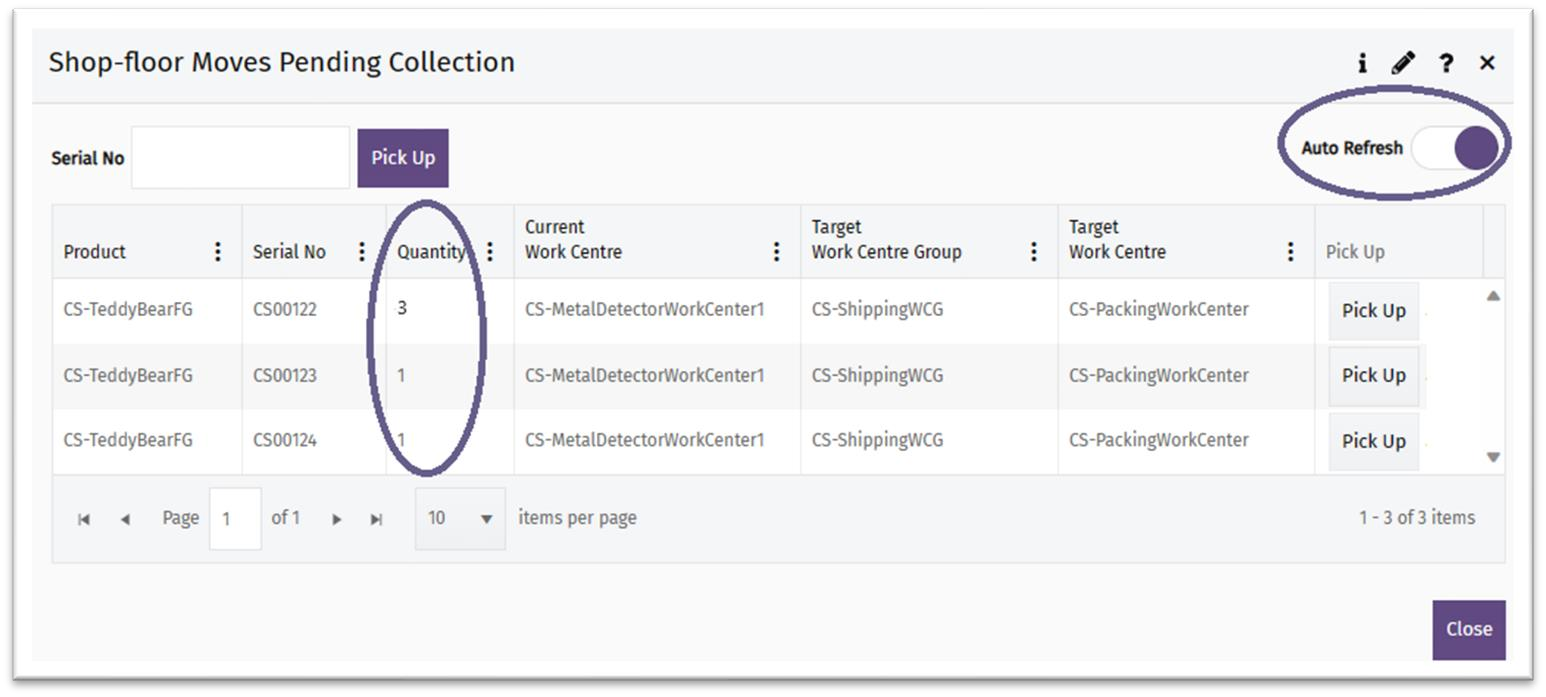The image size is (1546, 697).
Task: Click the info icon in dialog header
Action: [1362, 63]
